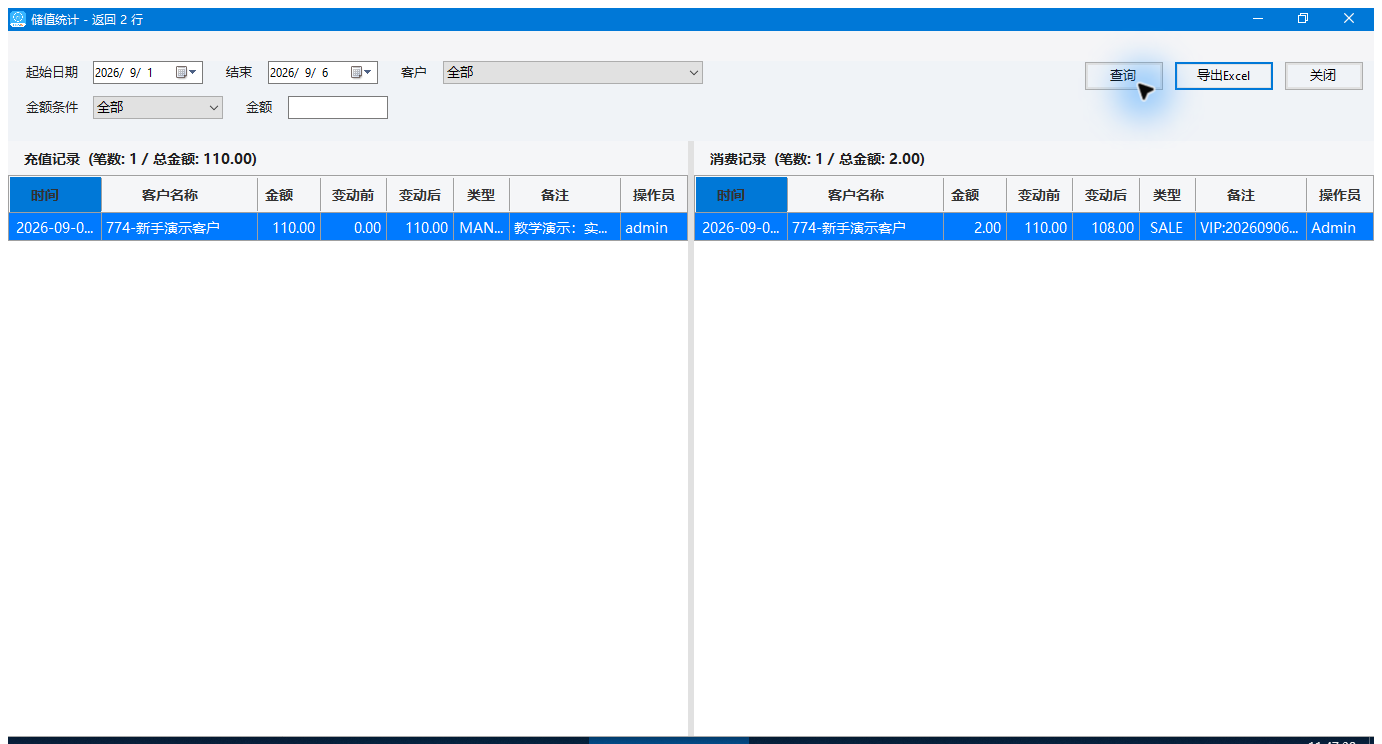Select the 110.00 金额 cell in 充值记录
Viewport: 1382px width, 744px height.
[289, 227]
